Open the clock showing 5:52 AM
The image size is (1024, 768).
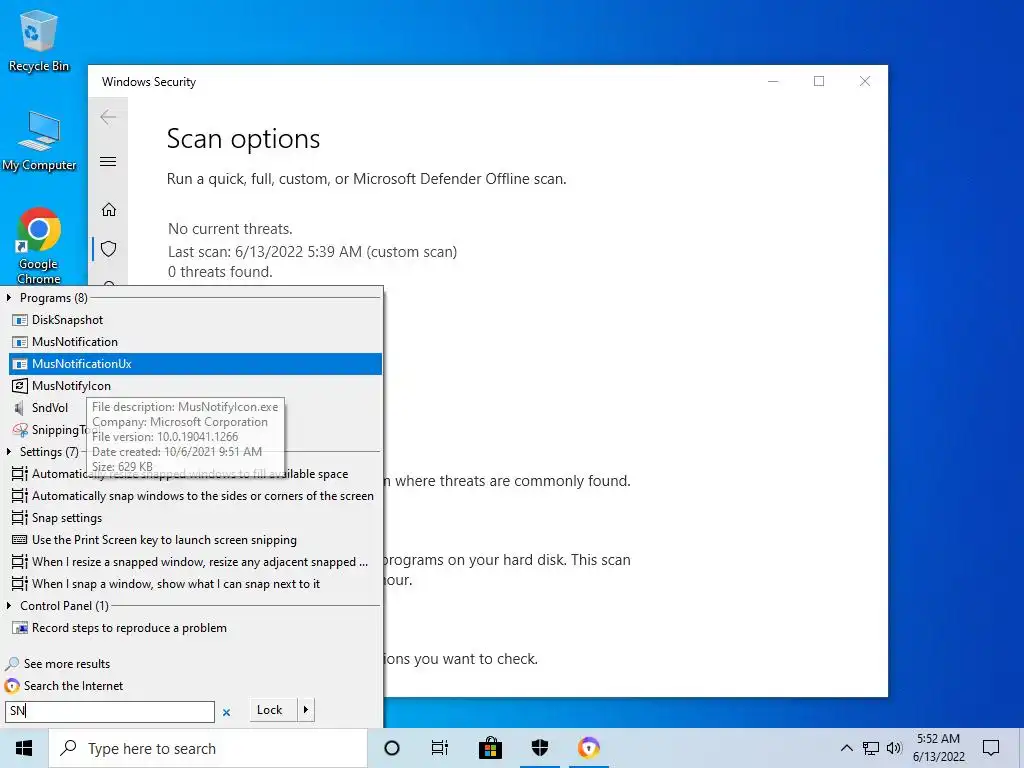pos(938,748)
